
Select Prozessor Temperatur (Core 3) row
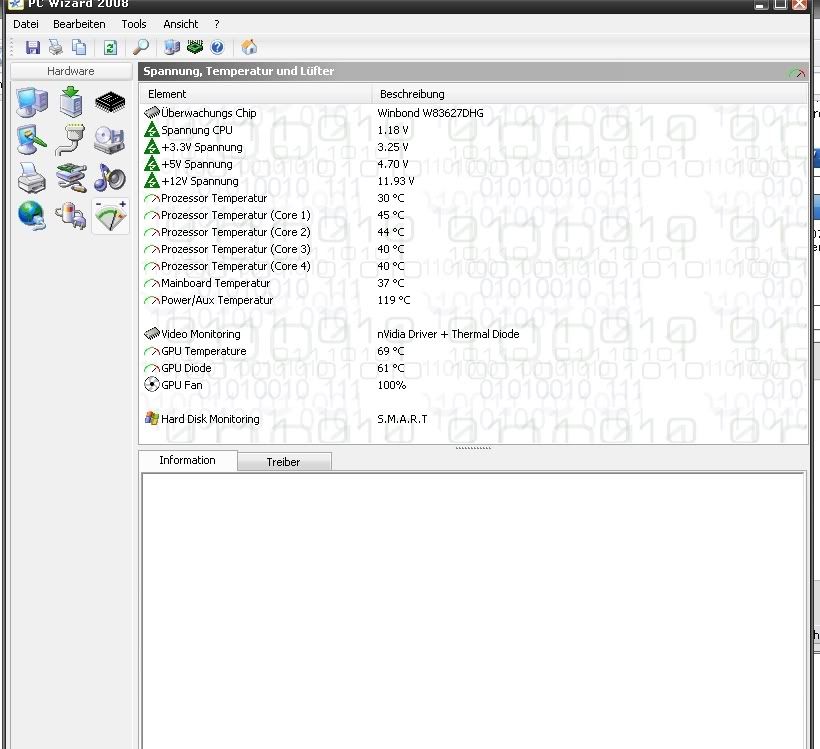[x=473, y=249]
